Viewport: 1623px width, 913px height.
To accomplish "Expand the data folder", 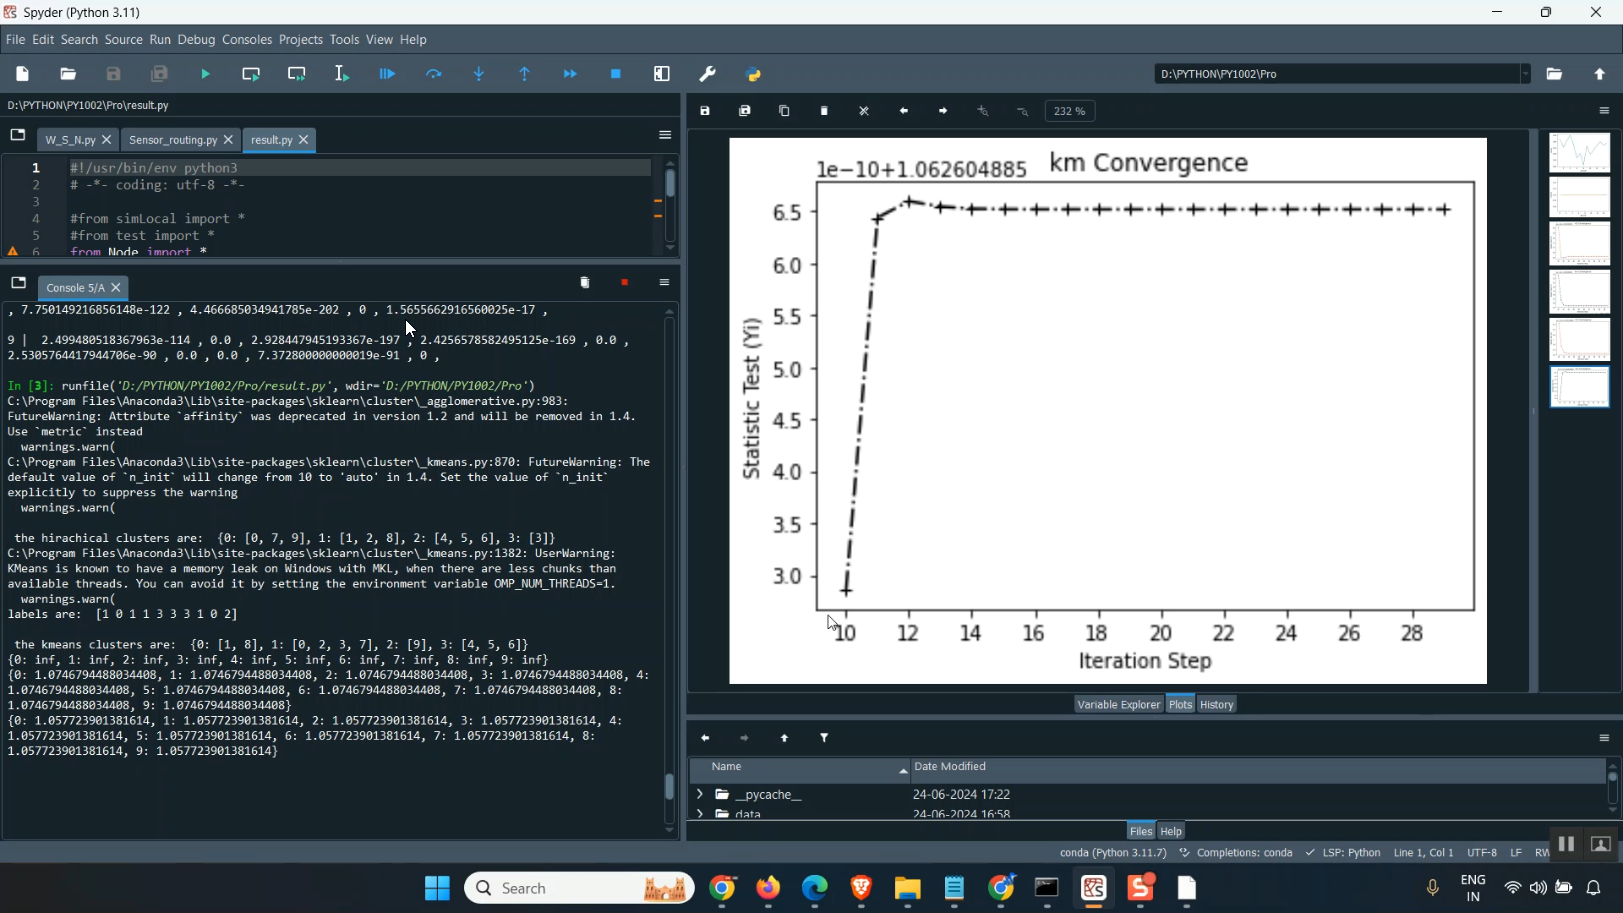I will tap(699, 814).
